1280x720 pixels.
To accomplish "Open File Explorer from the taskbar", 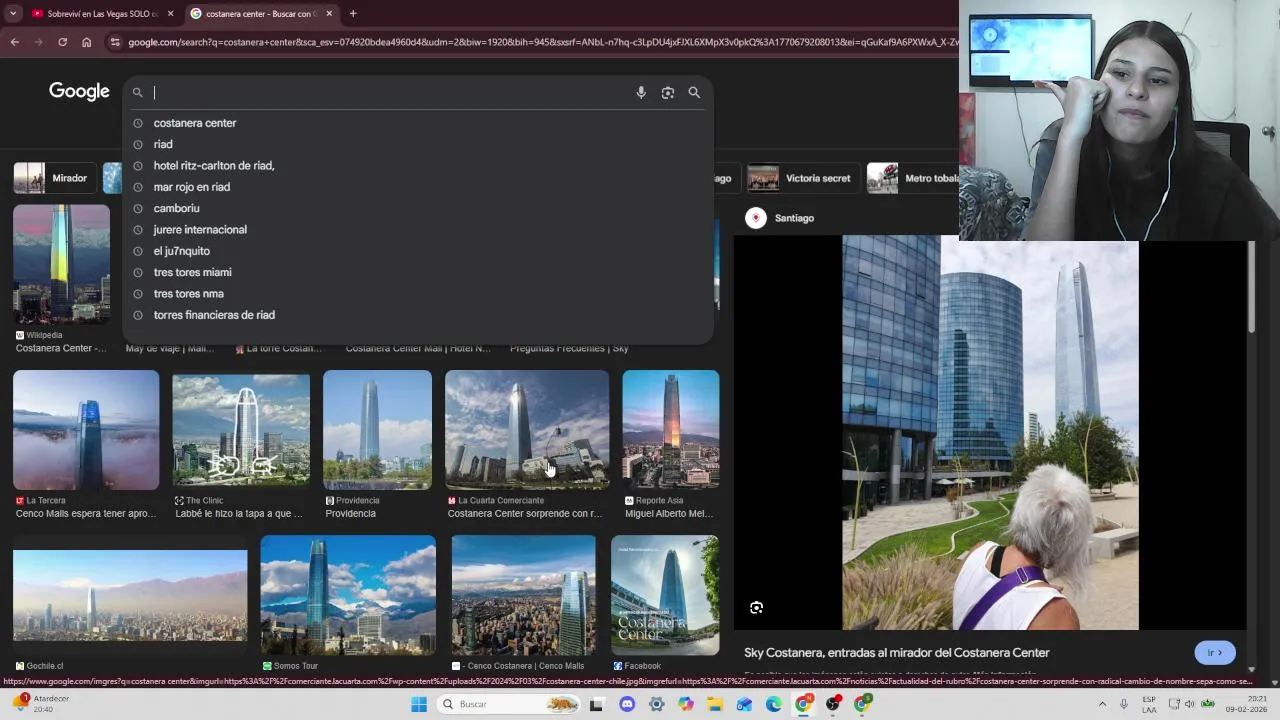I will tap(715, 704).
